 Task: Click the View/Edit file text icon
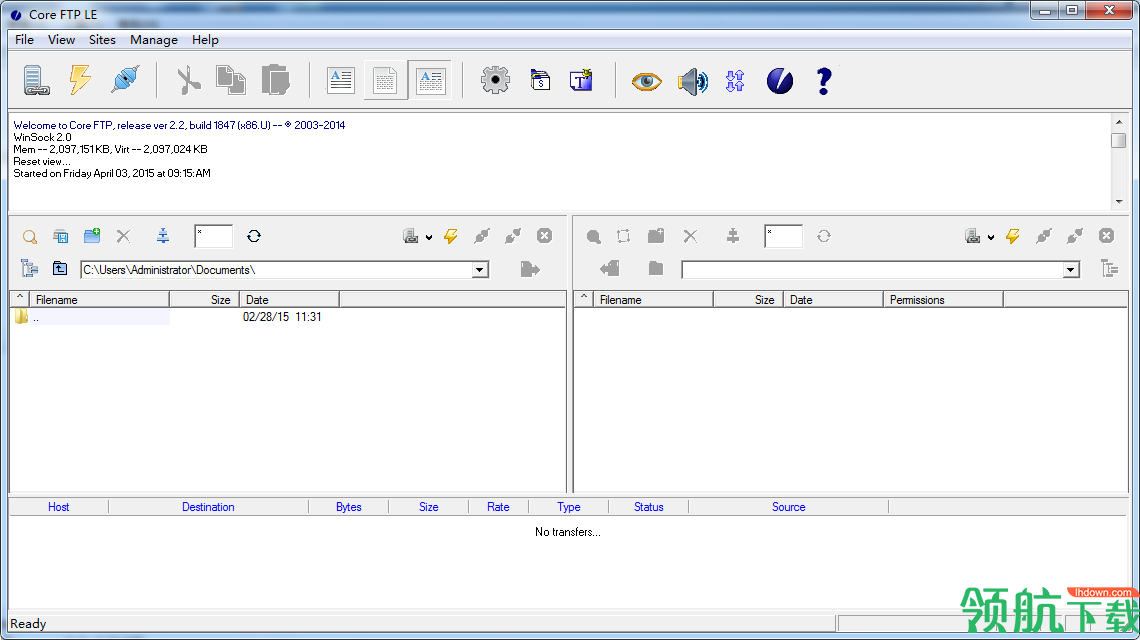coord(340,80)
